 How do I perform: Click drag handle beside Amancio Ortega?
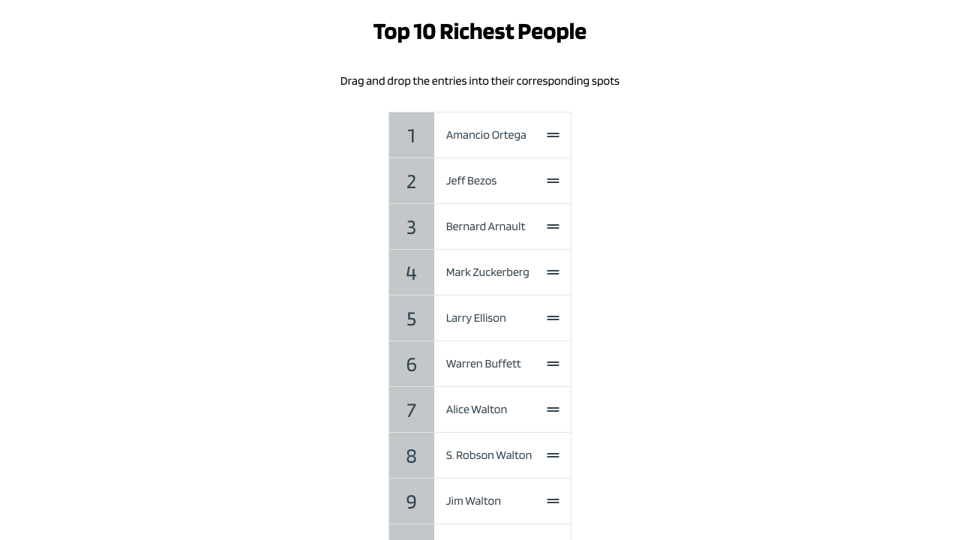click(553, 135)
